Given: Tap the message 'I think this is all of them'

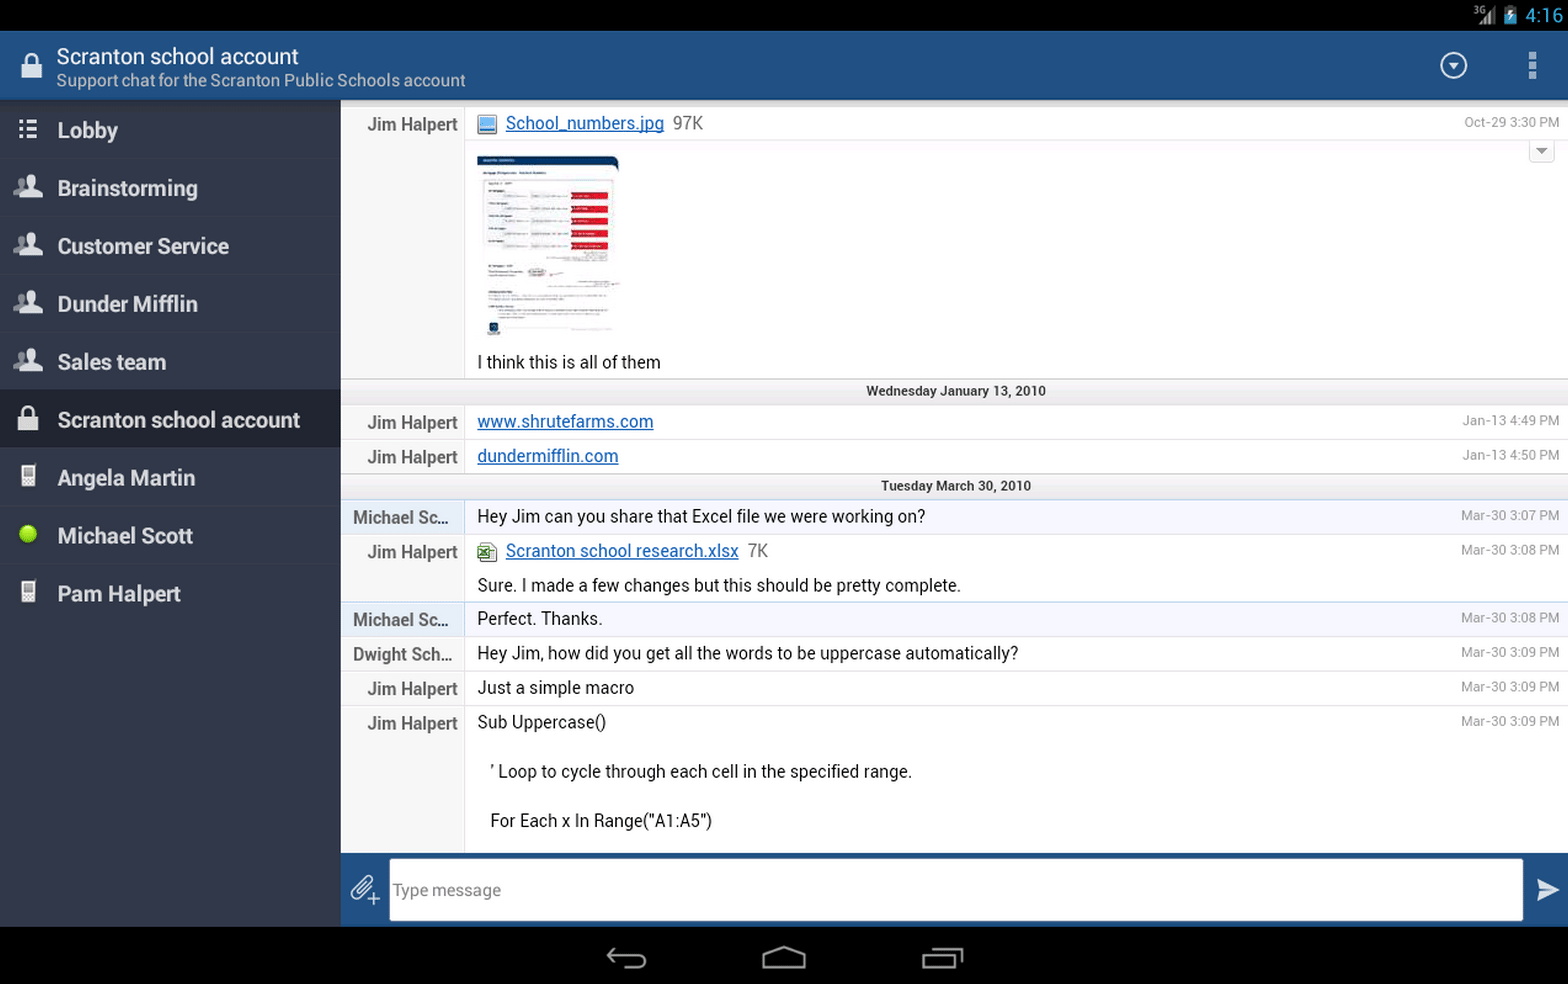Looking at the screenshot, I should (568, 362).
